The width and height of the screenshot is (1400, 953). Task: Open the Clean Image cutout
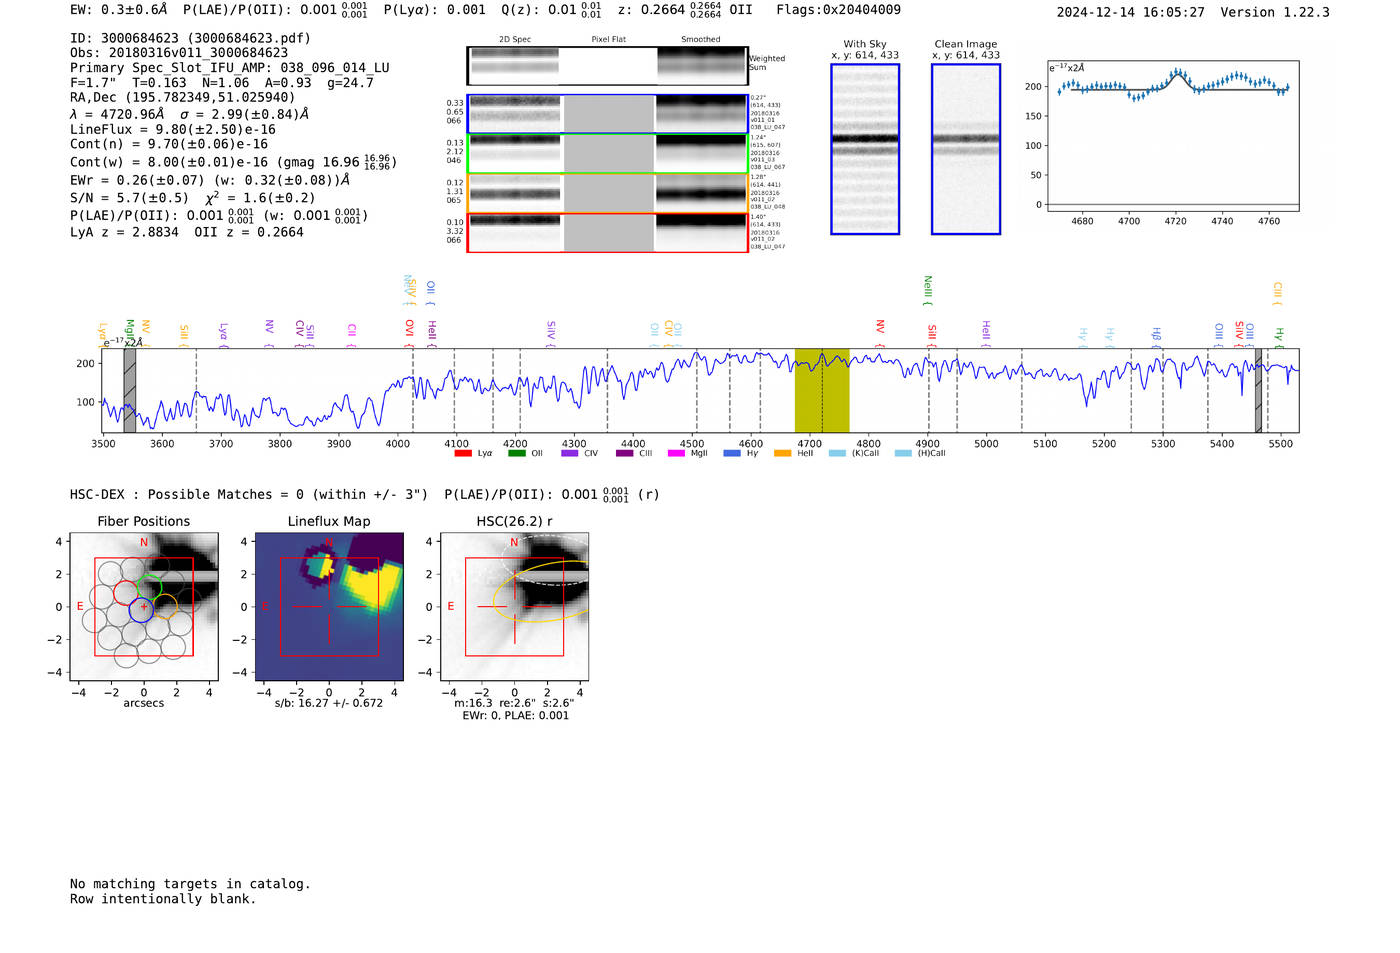pyautogui.click(x=966, y=149)
